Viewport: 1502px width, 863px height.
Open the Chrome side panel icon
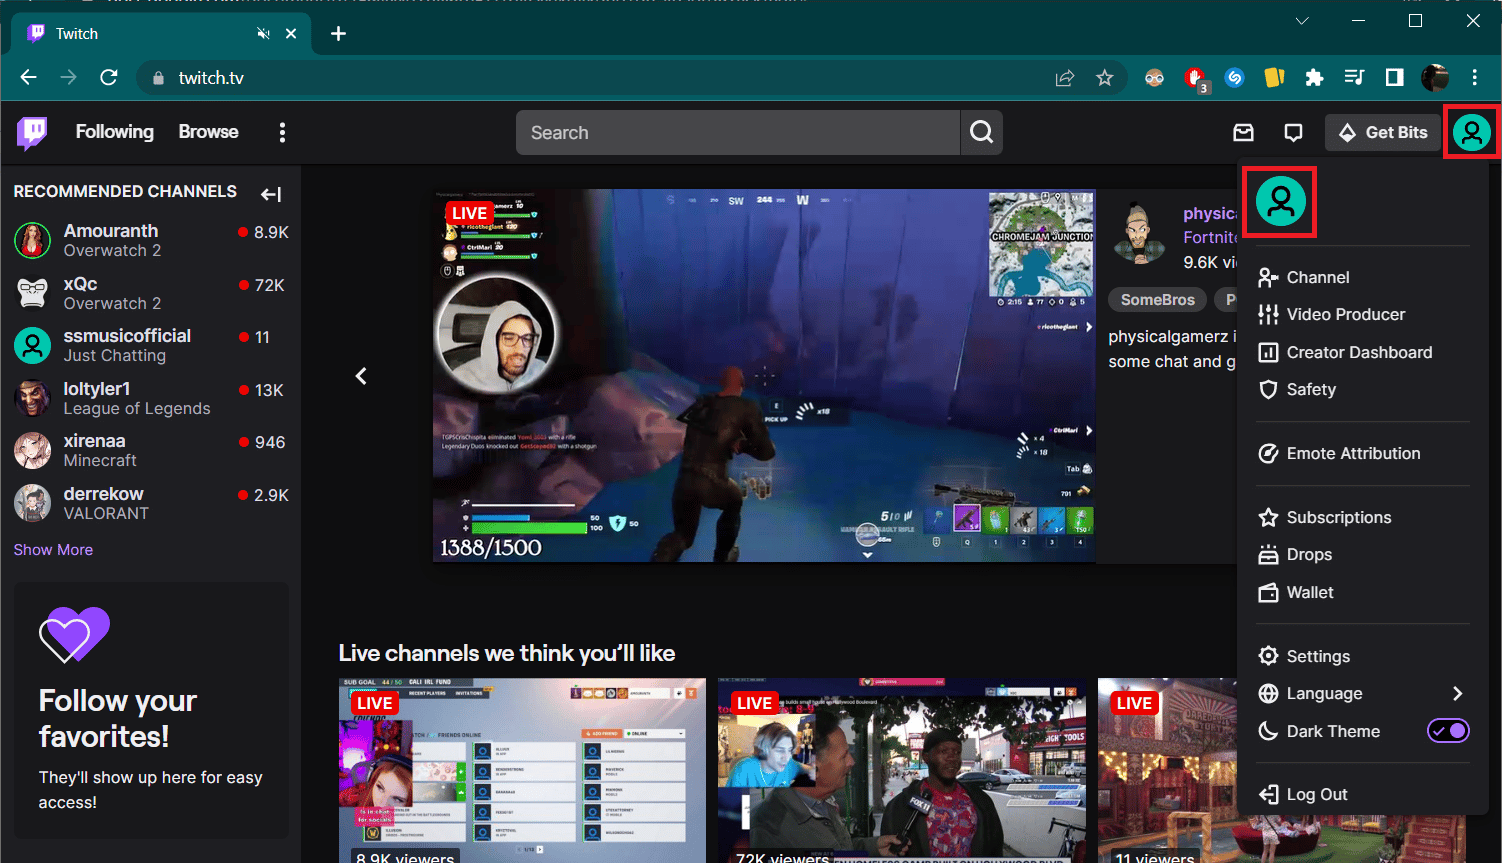[x=1394, y=77]
